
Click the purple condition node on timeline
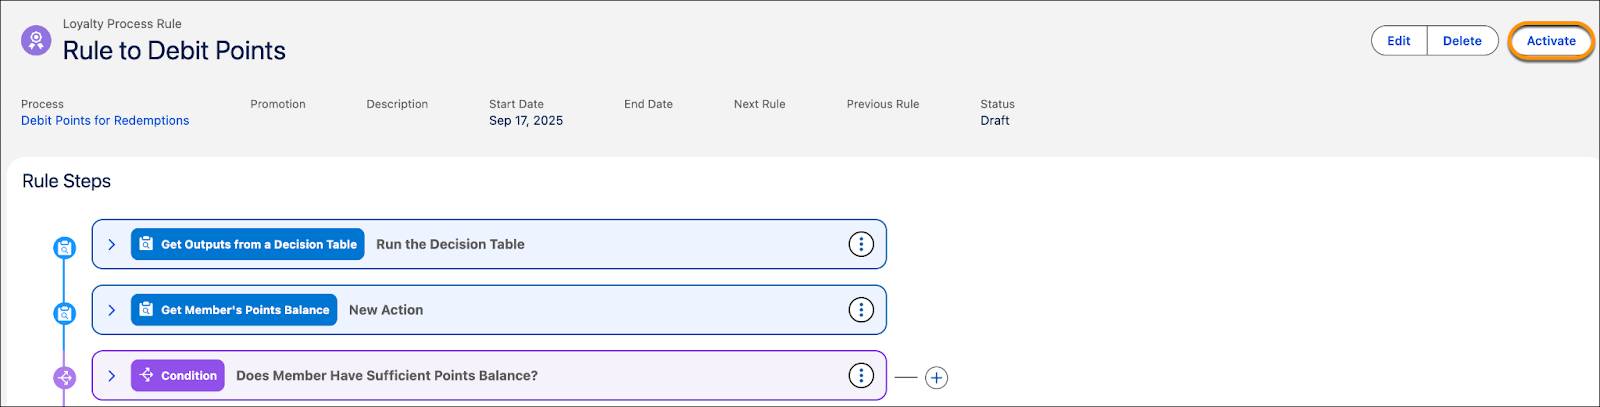(64, 378)
